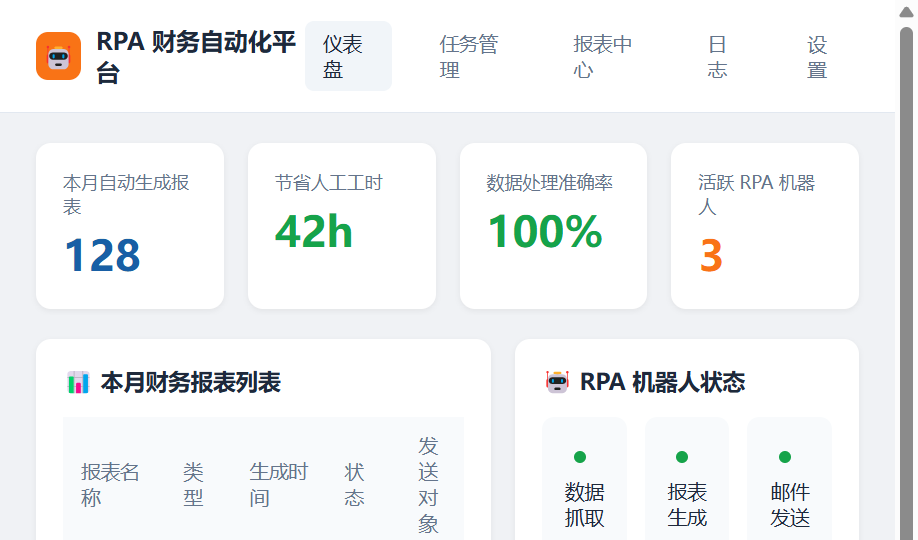Click the RPA 财务自动化平台 title
Image resolution: width=918 pixels, height=540 pixels.
click(196, 57)
